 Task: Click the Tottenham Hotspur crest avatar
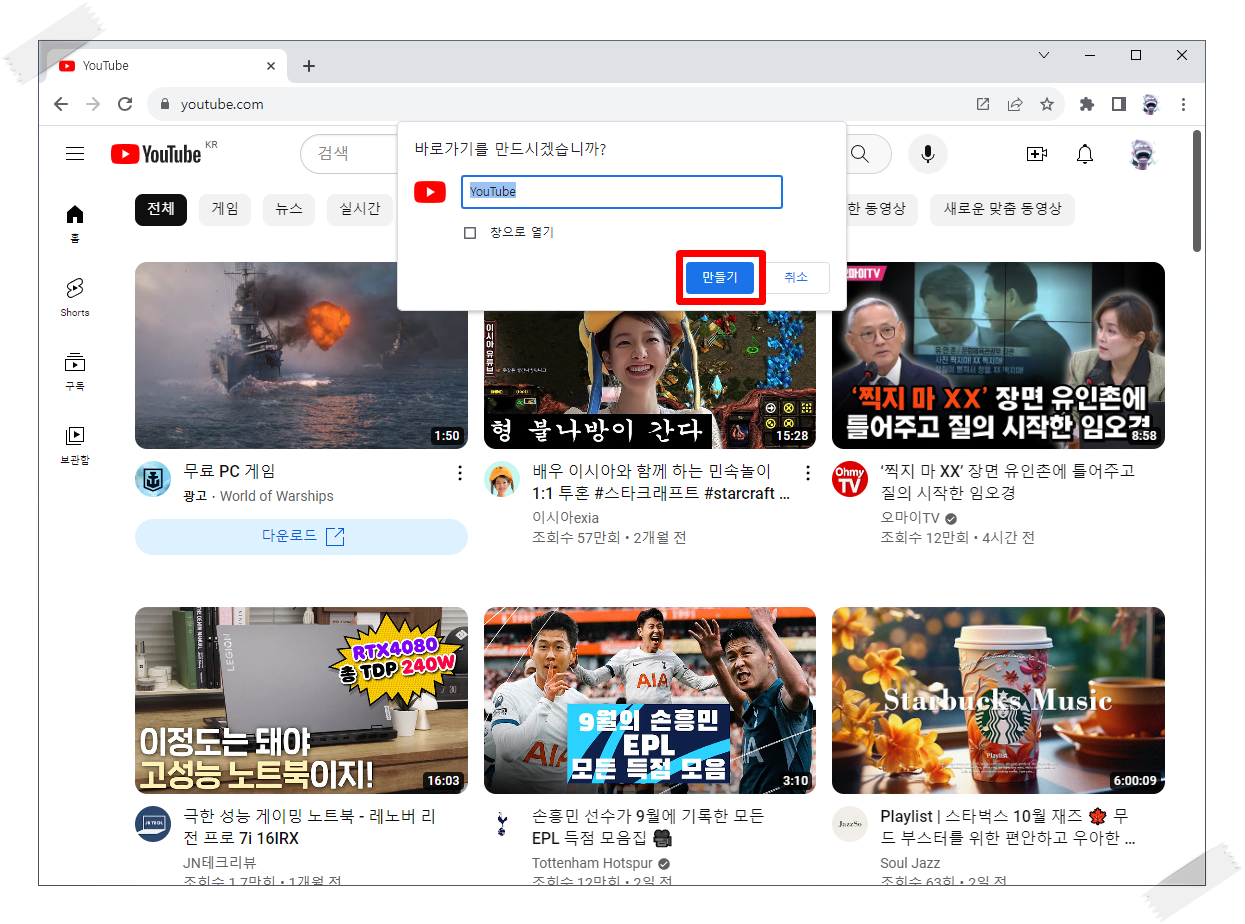502,824
